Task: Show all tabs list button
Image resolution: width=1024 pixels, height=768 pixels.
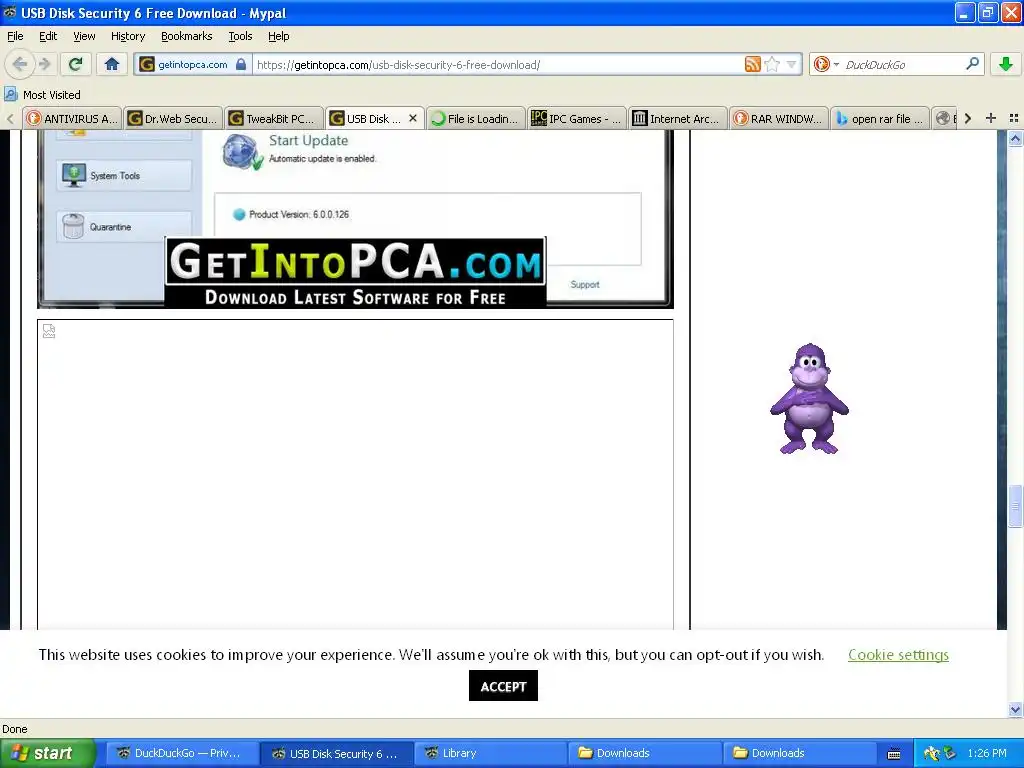Action: 1014,118
